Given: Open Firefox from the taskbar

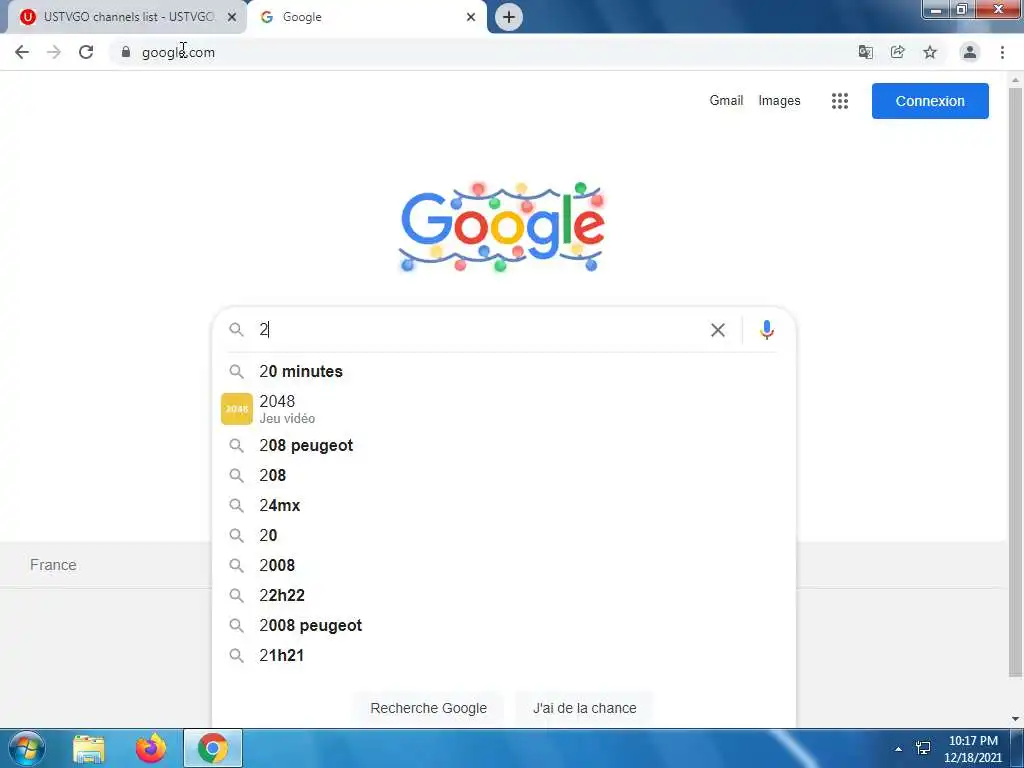Looking at the screenshot, I should [x=151, y=748].
